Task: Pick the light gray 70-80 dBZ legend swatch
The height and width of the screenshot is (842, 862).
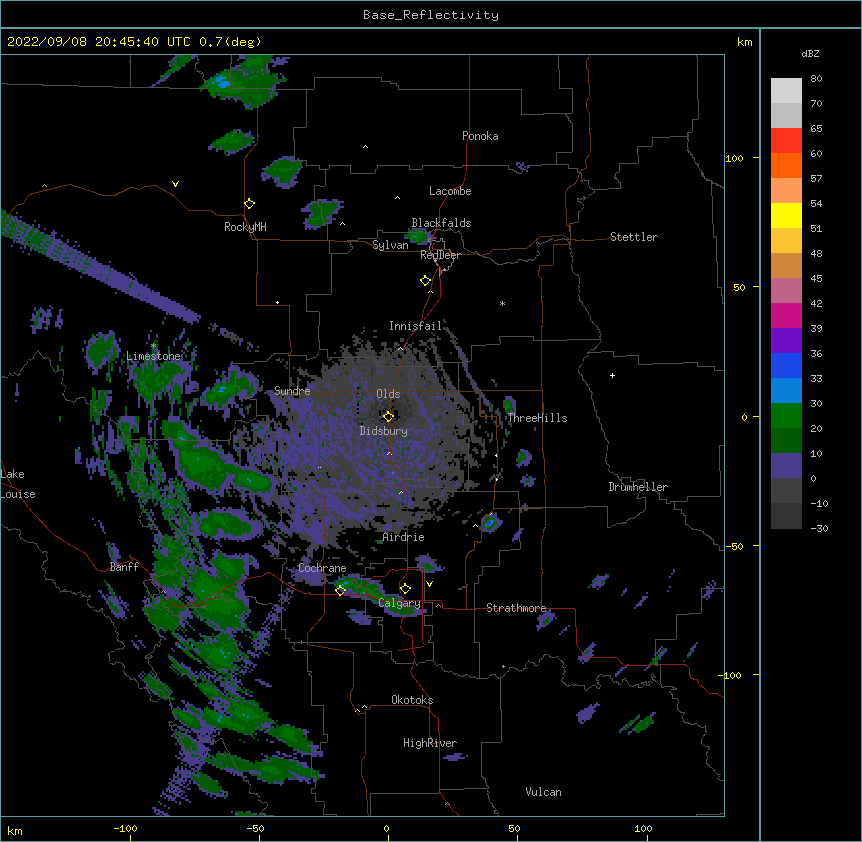Action: (x=786, y=91)
